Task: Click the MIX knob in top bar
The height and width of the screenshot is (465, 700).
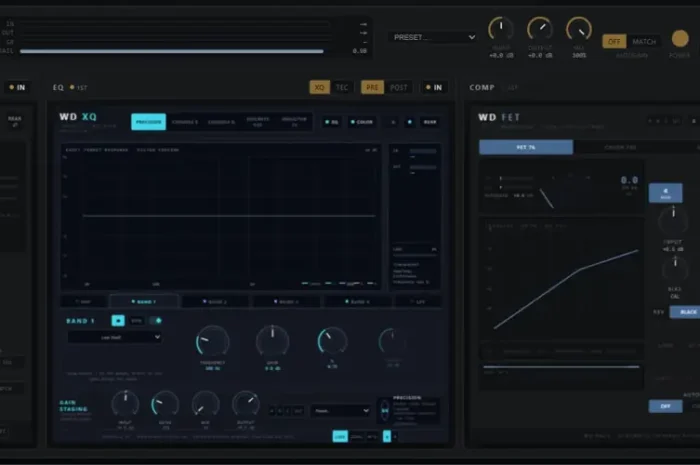Action: [579, 29]
